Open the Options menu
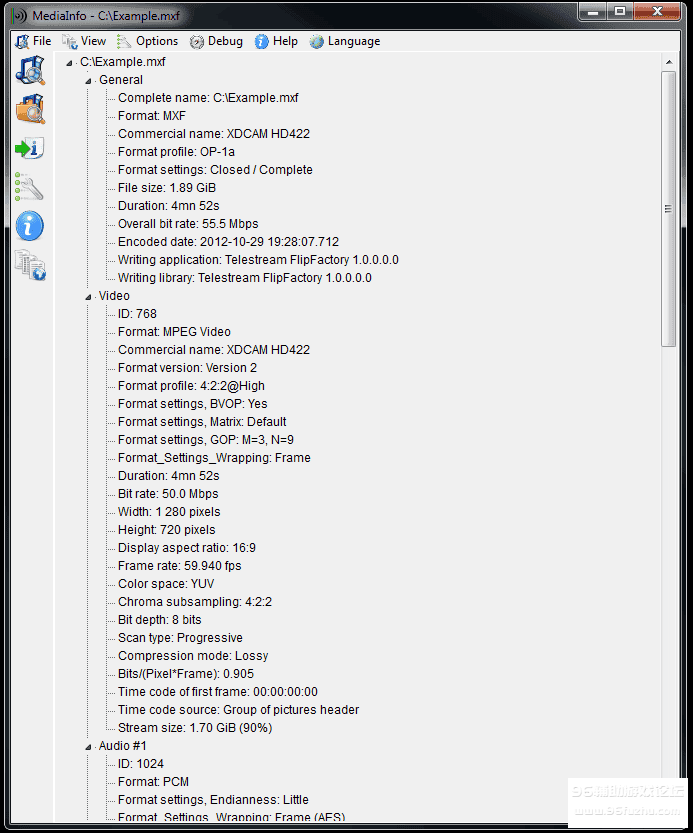 click(148, 41)
